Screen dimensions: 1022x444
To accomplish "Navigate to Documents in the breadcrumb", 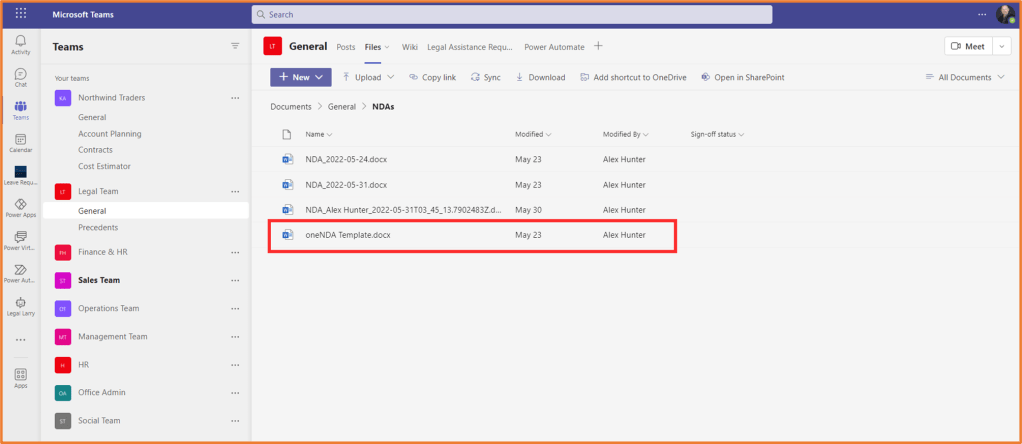I will tap(290, 106).
